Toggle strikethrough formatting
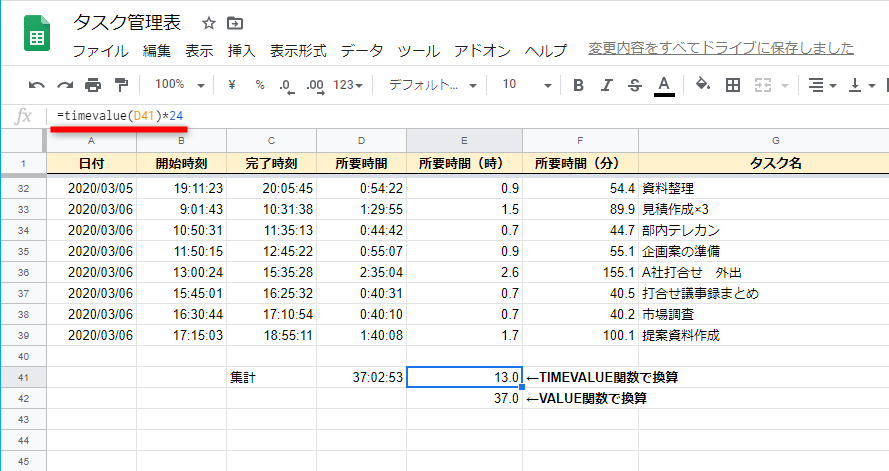This screenshot has height=471, width=889. (x=635, y=85)
